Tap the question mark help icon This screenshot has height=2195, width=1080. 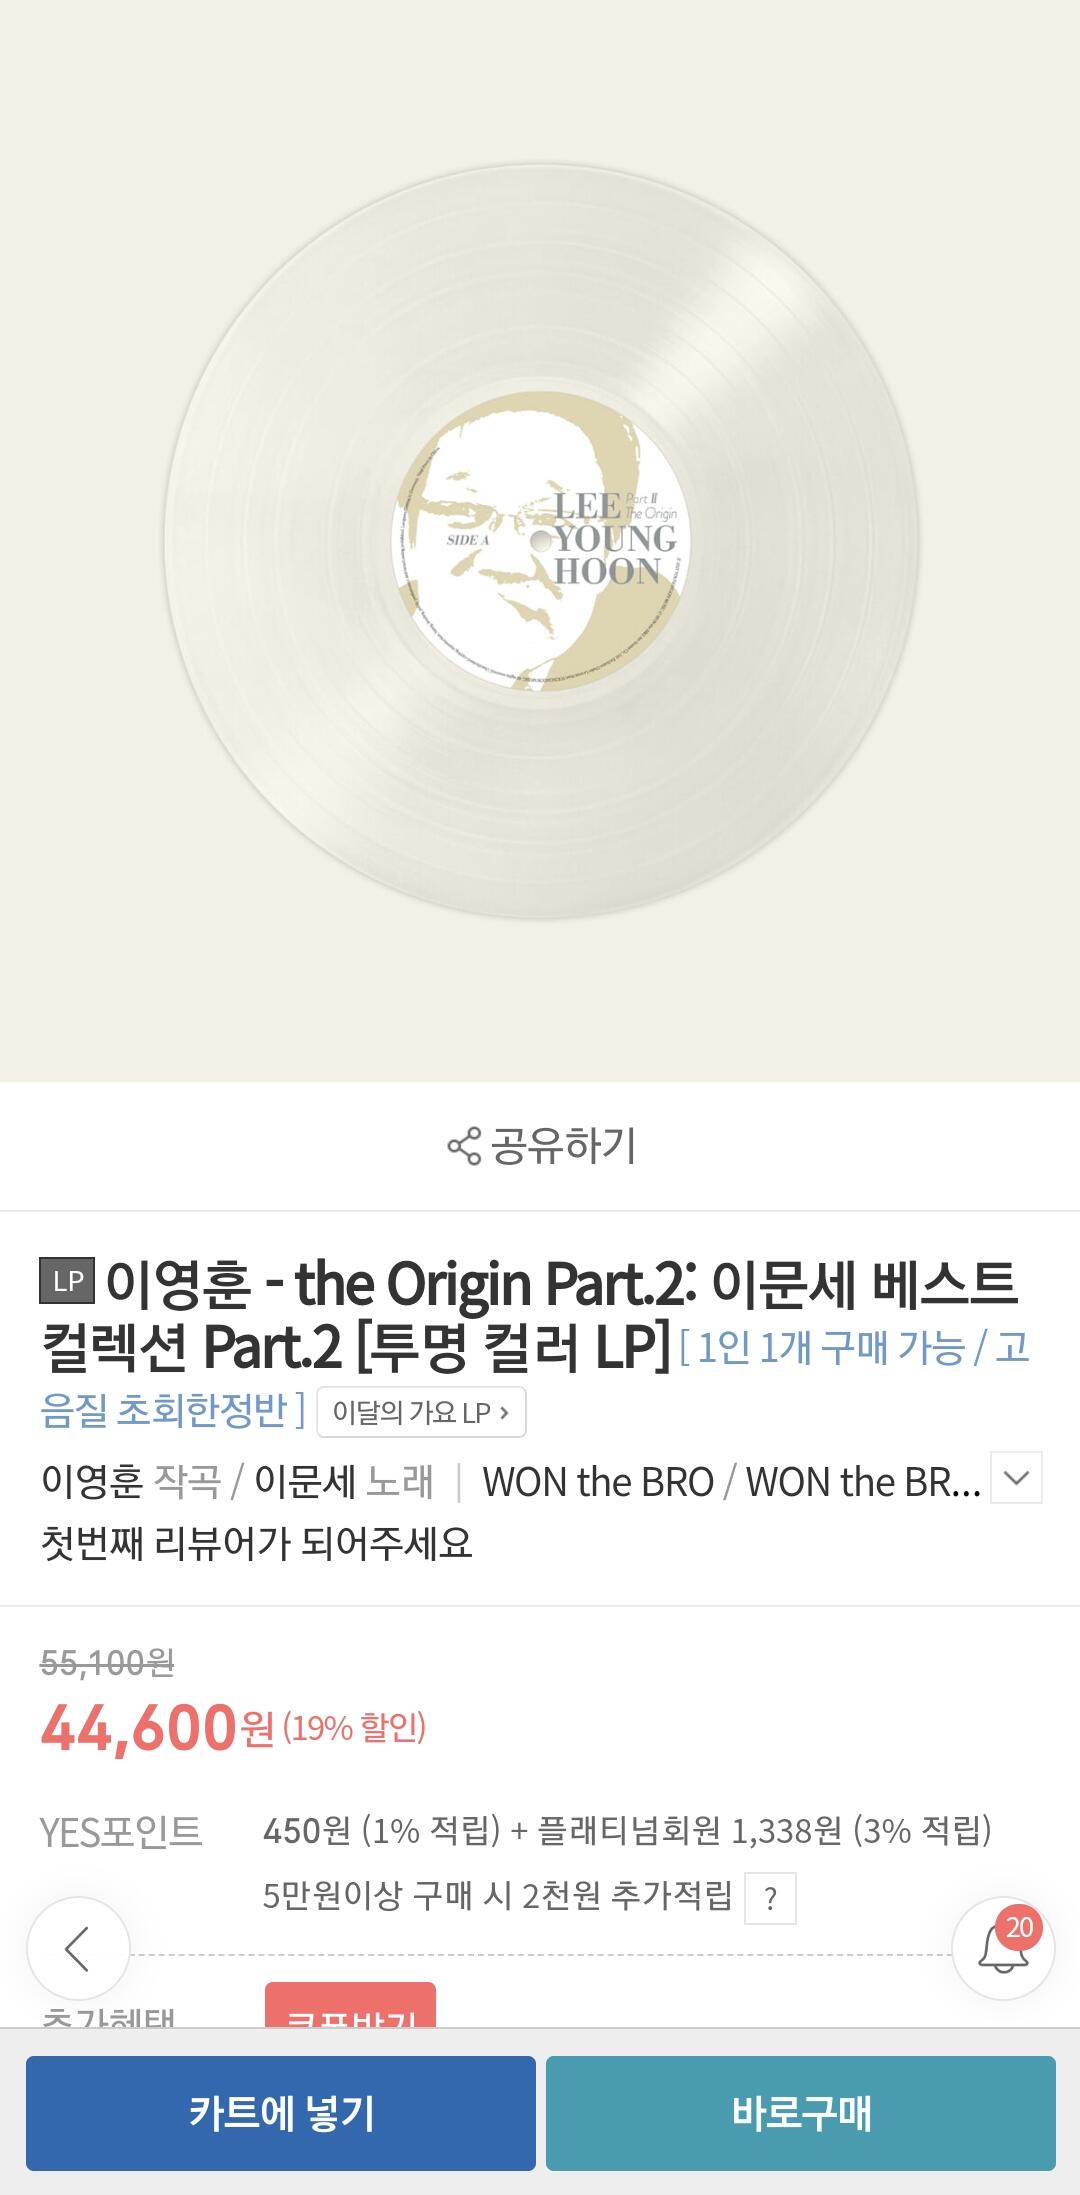click(x=770, y=1899)
